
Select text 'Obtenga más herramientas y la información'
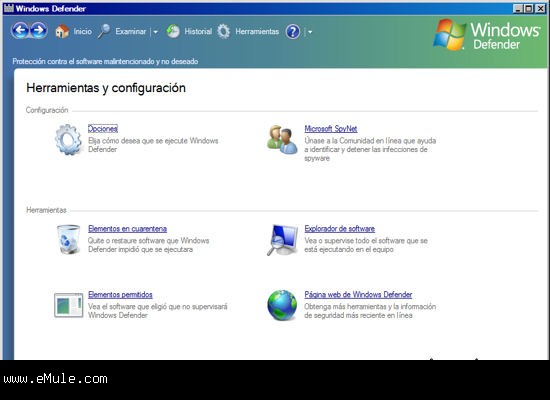(370, 307)
